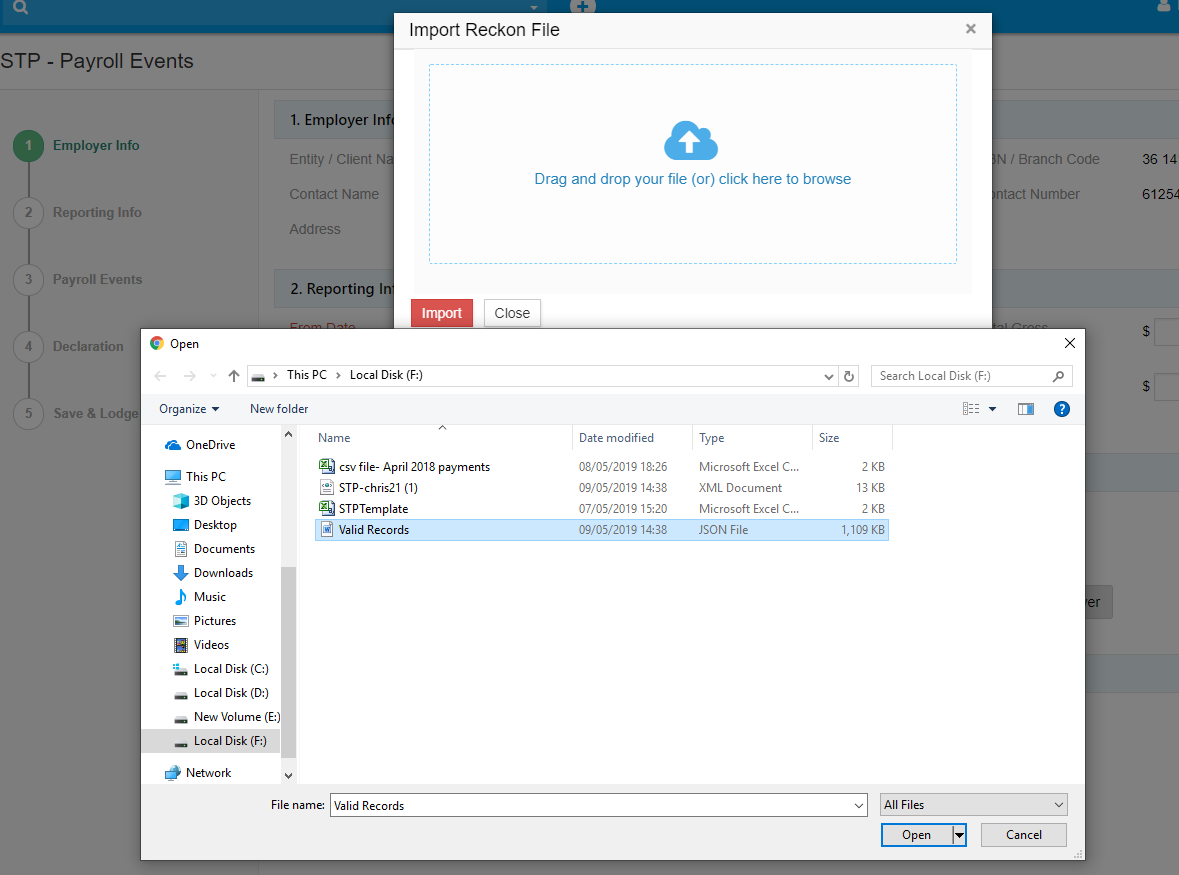Viewport: 1179px width, 875px height.
Task: Click the Payroll Events step
Action: click(x=97, y=280)
